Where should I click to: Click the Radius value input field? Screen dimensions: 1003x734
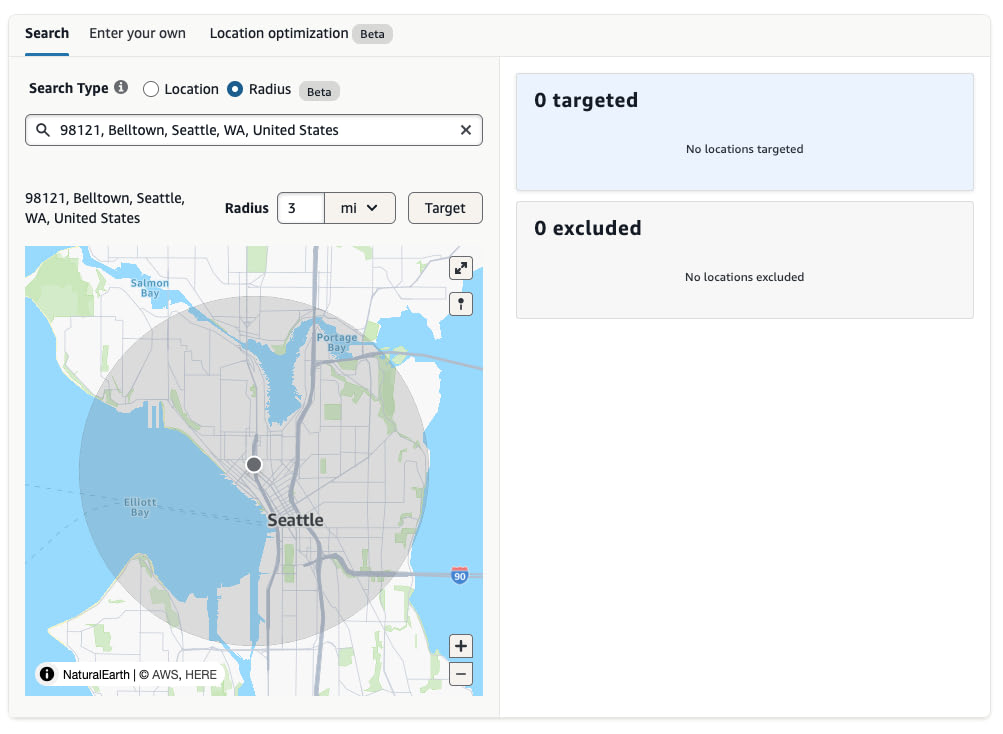click(300, 208)
